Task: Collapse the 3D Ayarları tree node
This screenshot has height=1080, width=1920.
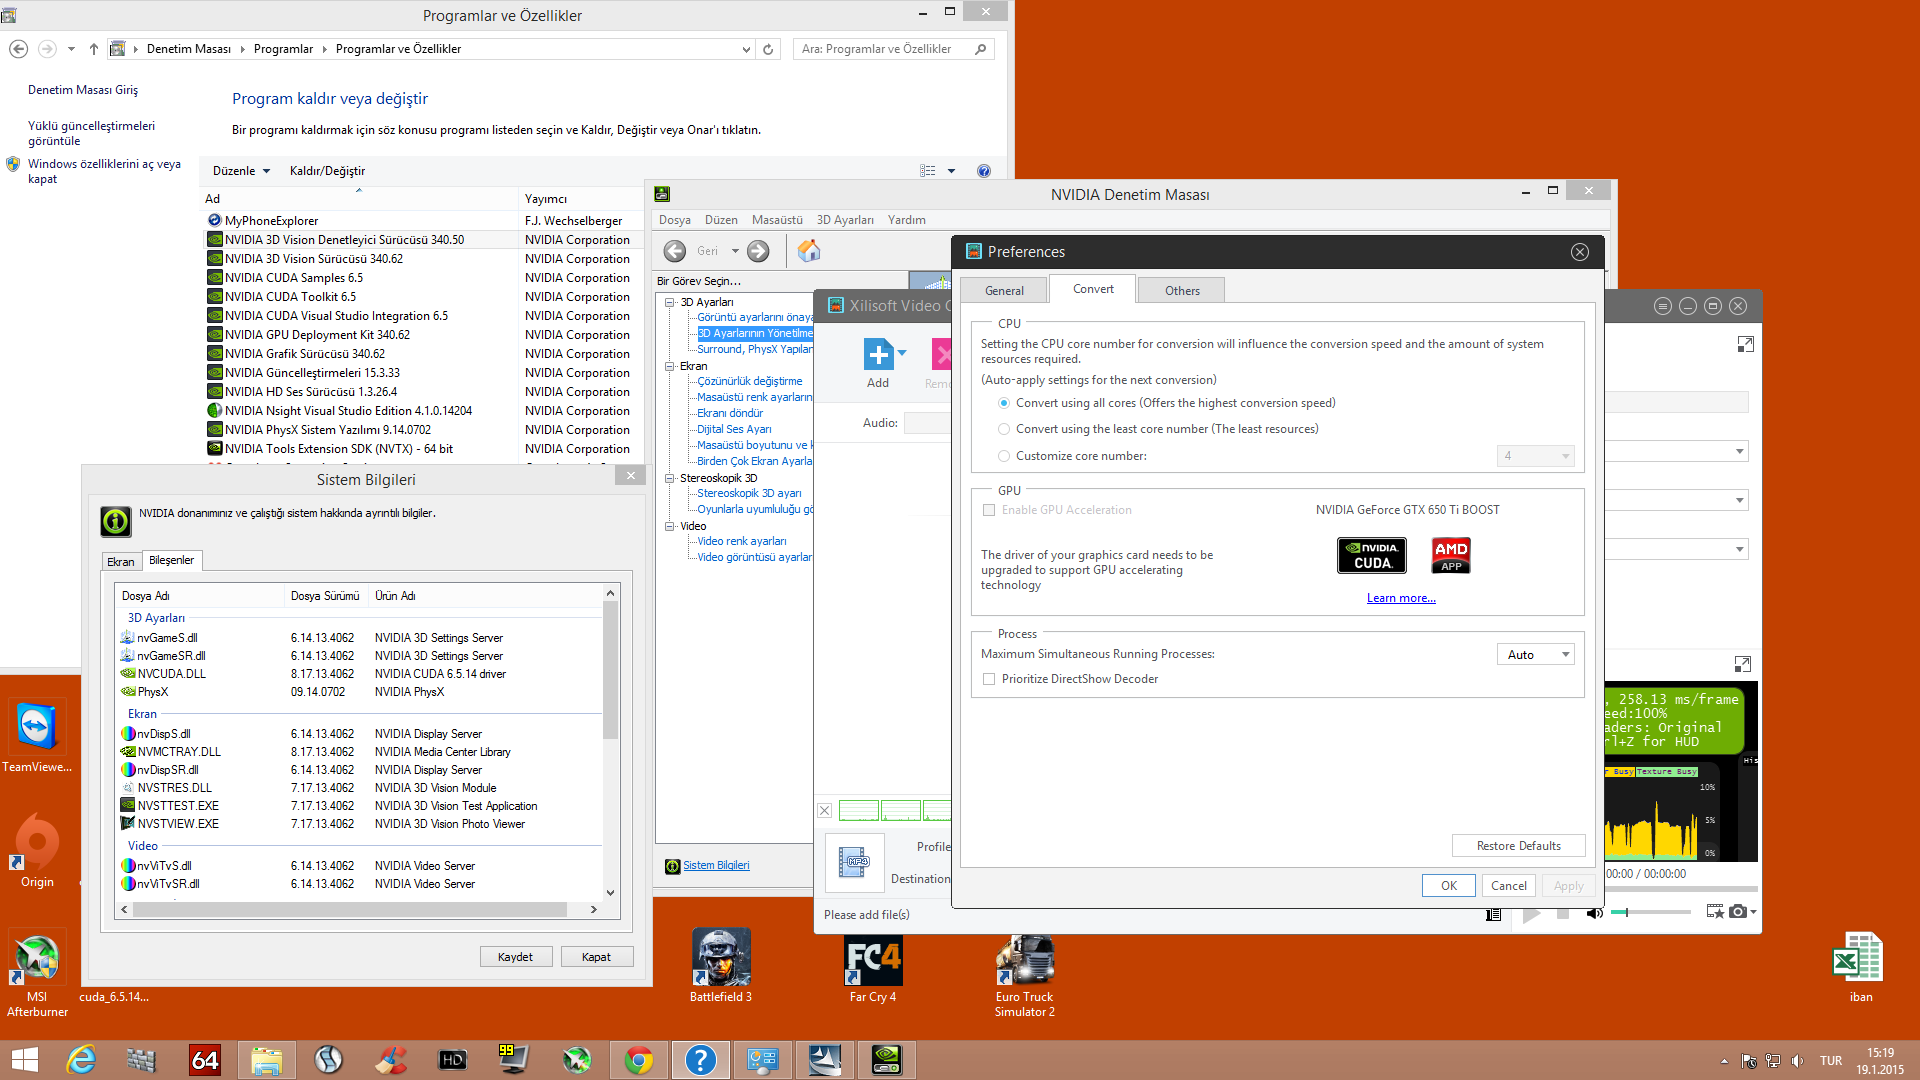Action: 670,302
